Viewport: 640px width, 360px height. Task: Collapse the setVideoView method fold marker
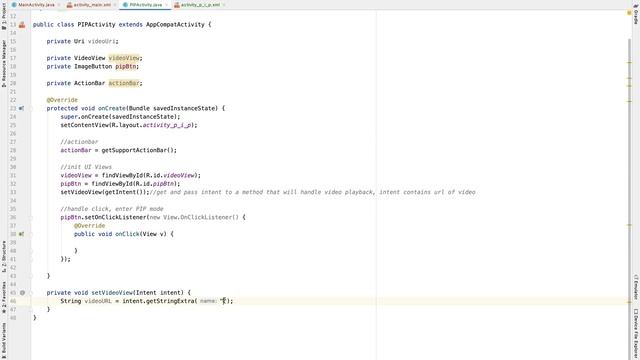pos(30,293)
